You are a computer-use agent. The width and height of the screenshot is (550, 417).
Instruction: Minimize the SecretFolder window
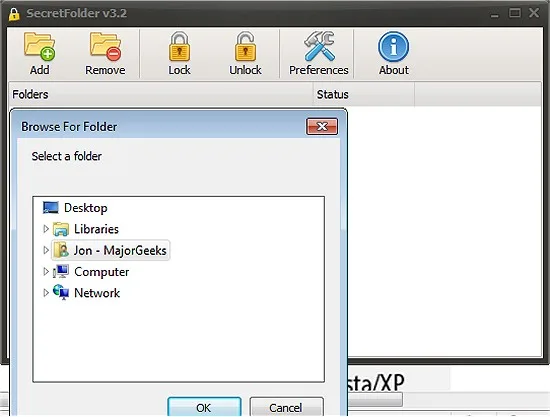[495, 14]
